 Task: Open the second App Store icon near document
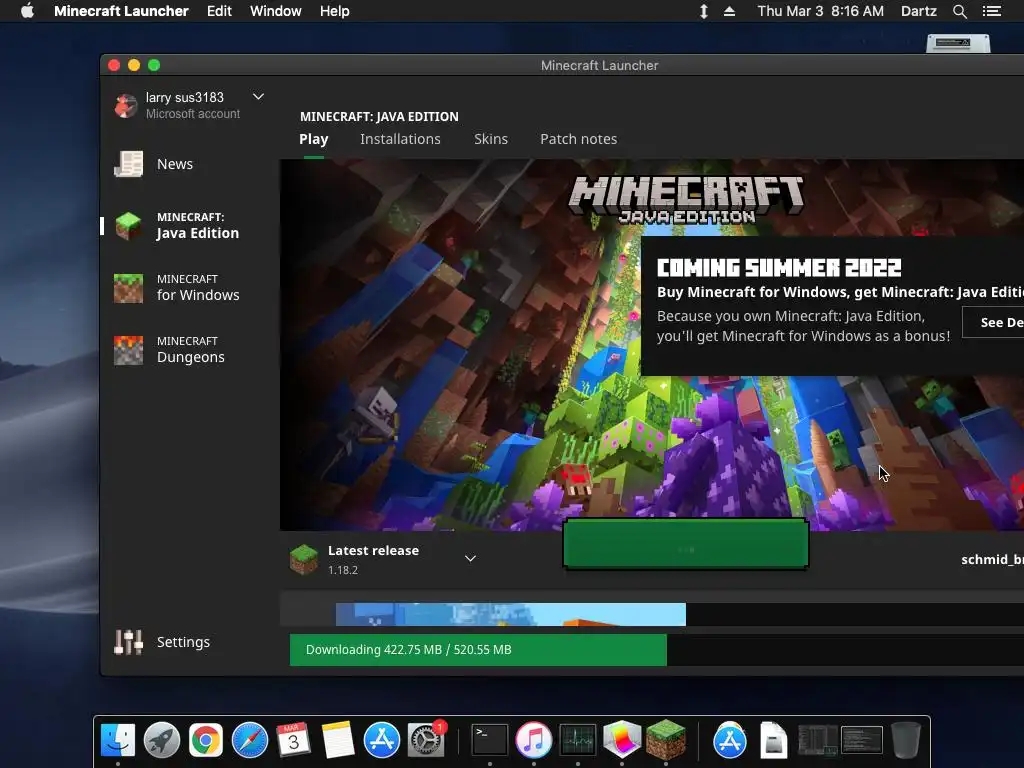tap(729, 741)
